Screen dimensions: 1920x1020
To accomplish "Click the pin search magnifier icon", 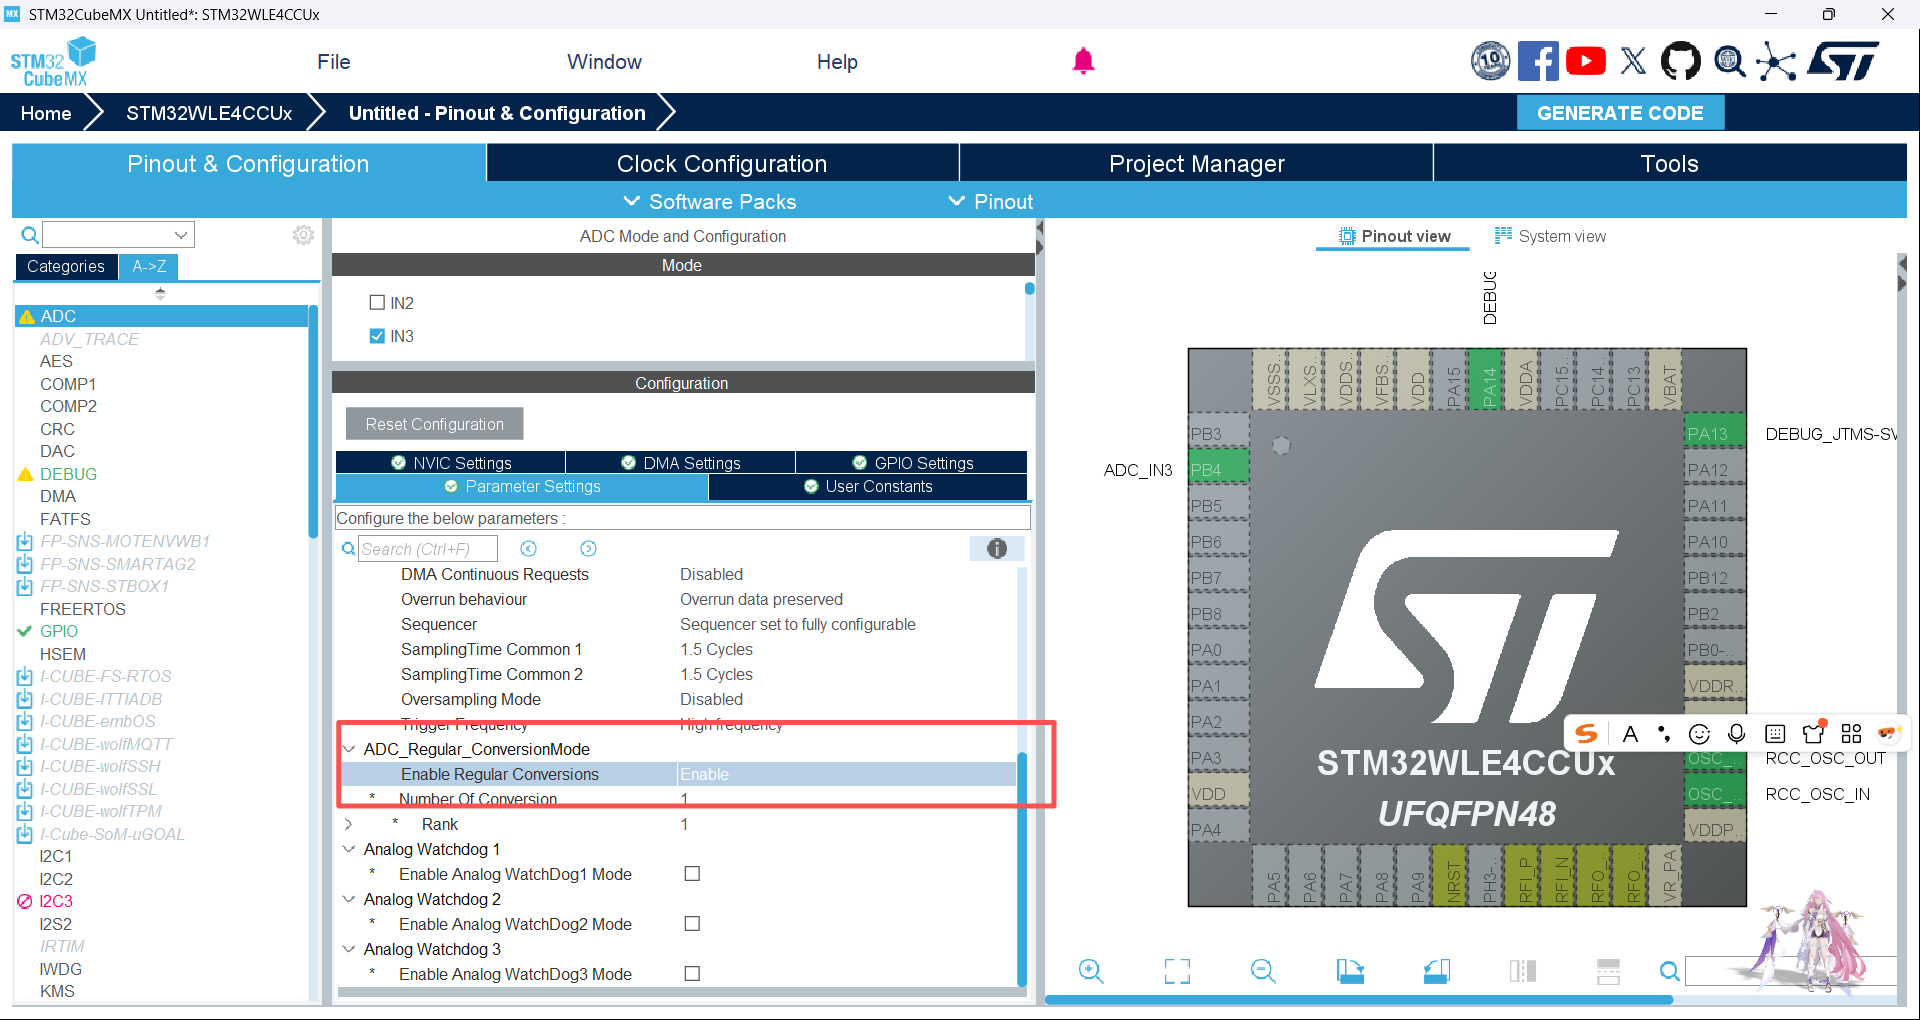I will click(x=1669, y=971).
